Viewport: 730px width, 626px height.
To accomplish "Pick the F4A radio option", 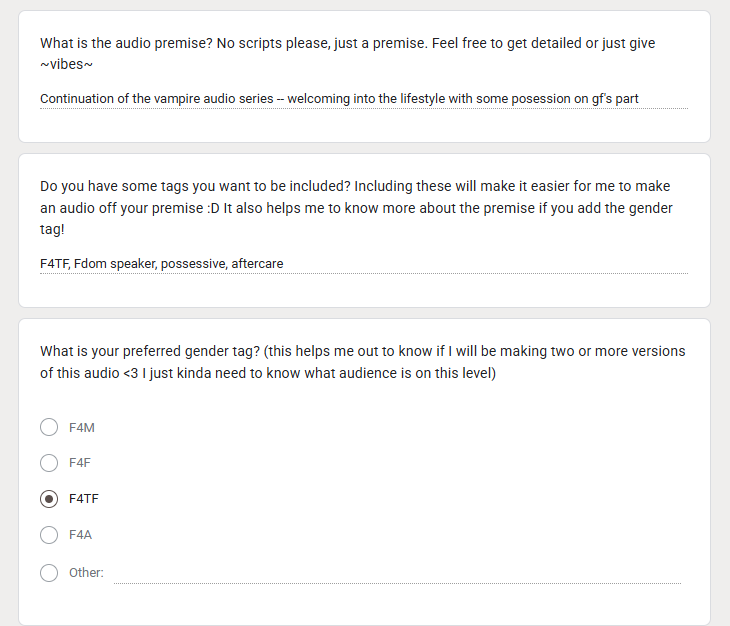I will (49, 535).
